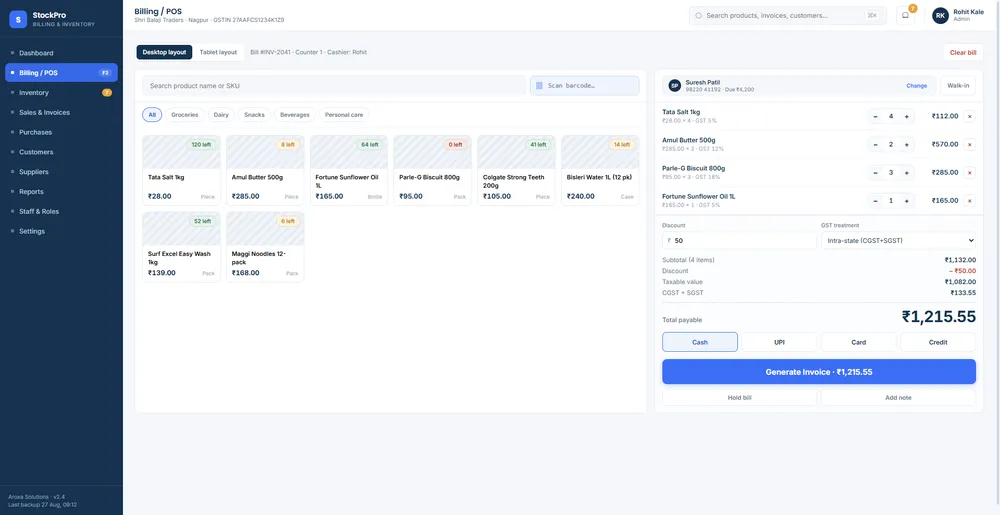The width and height of the screenshot is (1000, 515).
Task: Filter products by Groceries
Action: tap(185, 115)
